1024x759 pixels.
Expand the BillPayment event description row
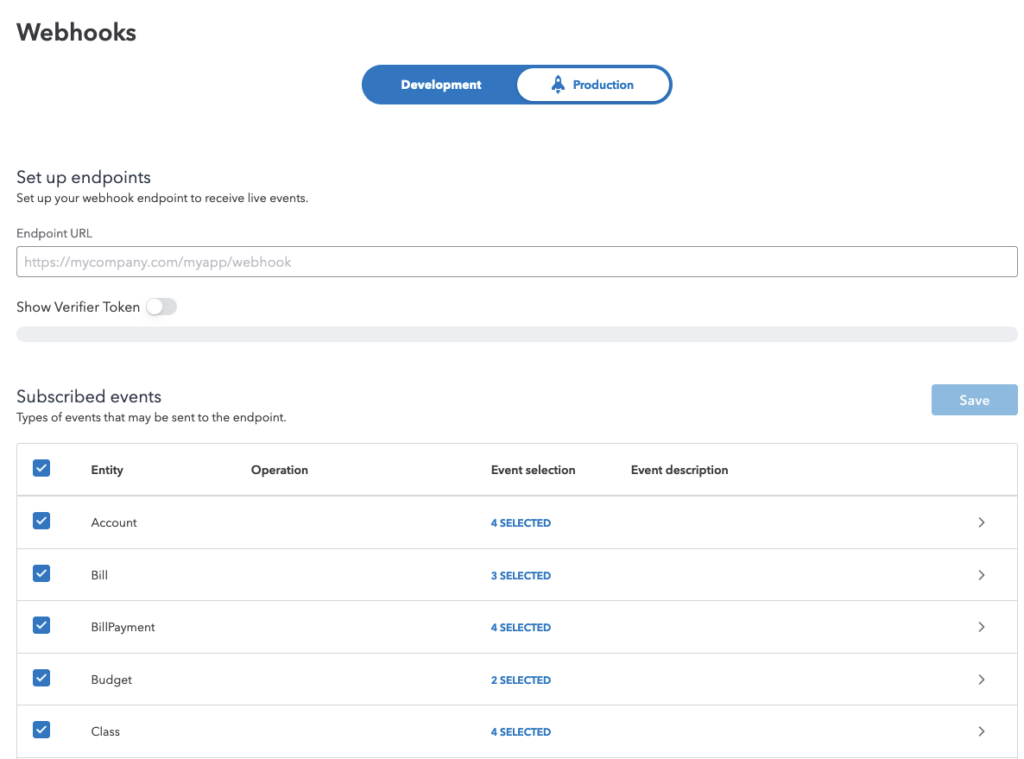pyautogui.click(x=981, y=627)
